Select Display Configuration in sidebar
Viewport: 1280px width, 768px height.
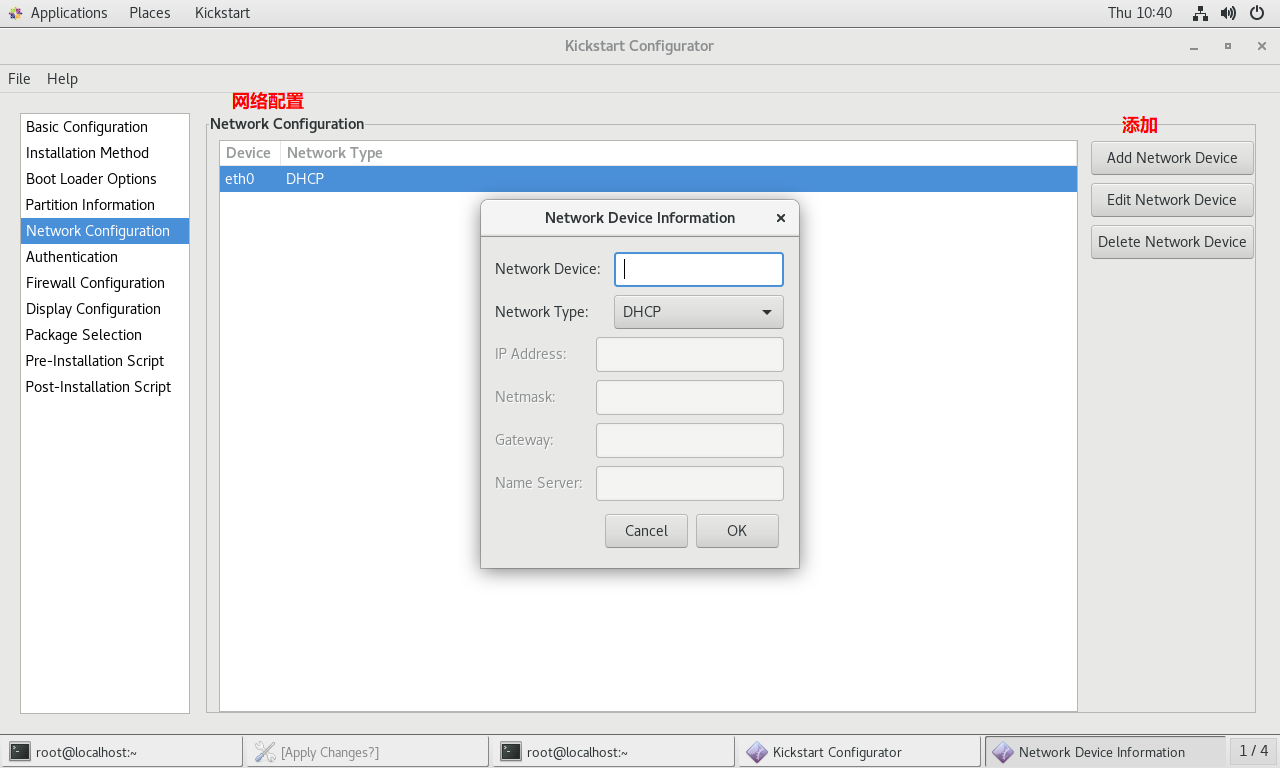[x=105, y=309]
